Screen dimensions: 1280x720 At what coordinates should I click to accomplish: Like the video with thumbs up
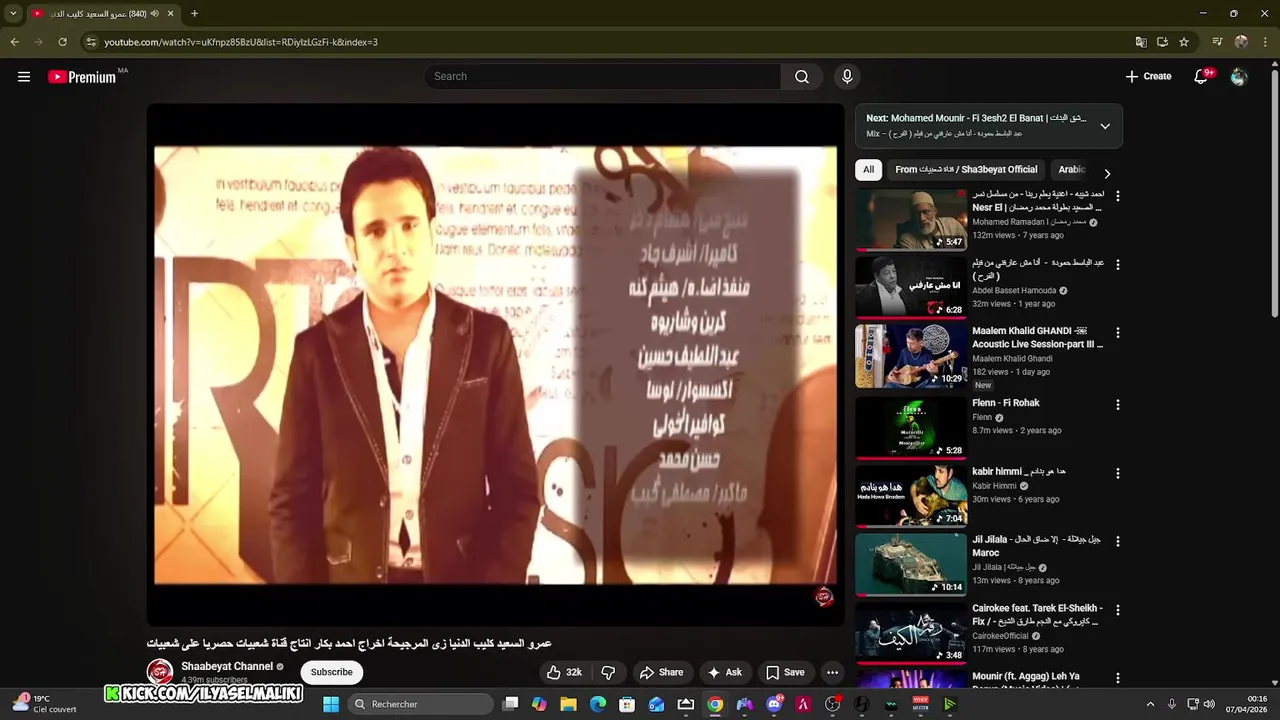point(564,672)
